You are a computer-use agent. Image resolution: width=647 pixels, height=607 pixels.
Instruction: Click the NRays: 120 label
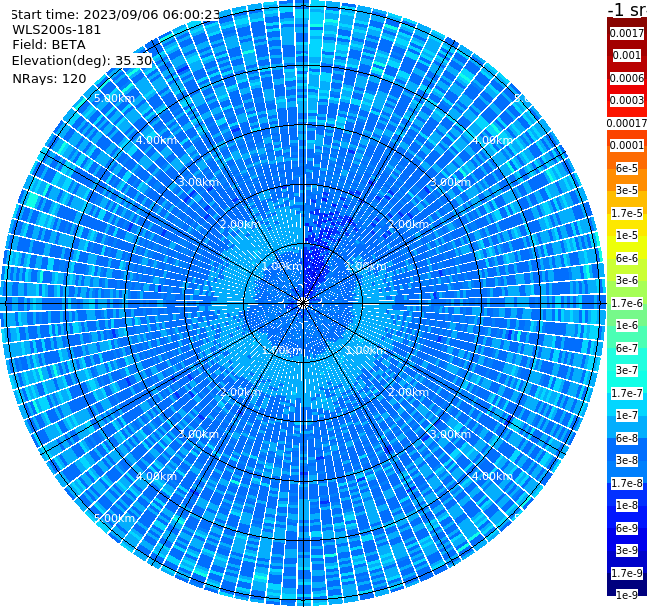(x=49, y=78)
